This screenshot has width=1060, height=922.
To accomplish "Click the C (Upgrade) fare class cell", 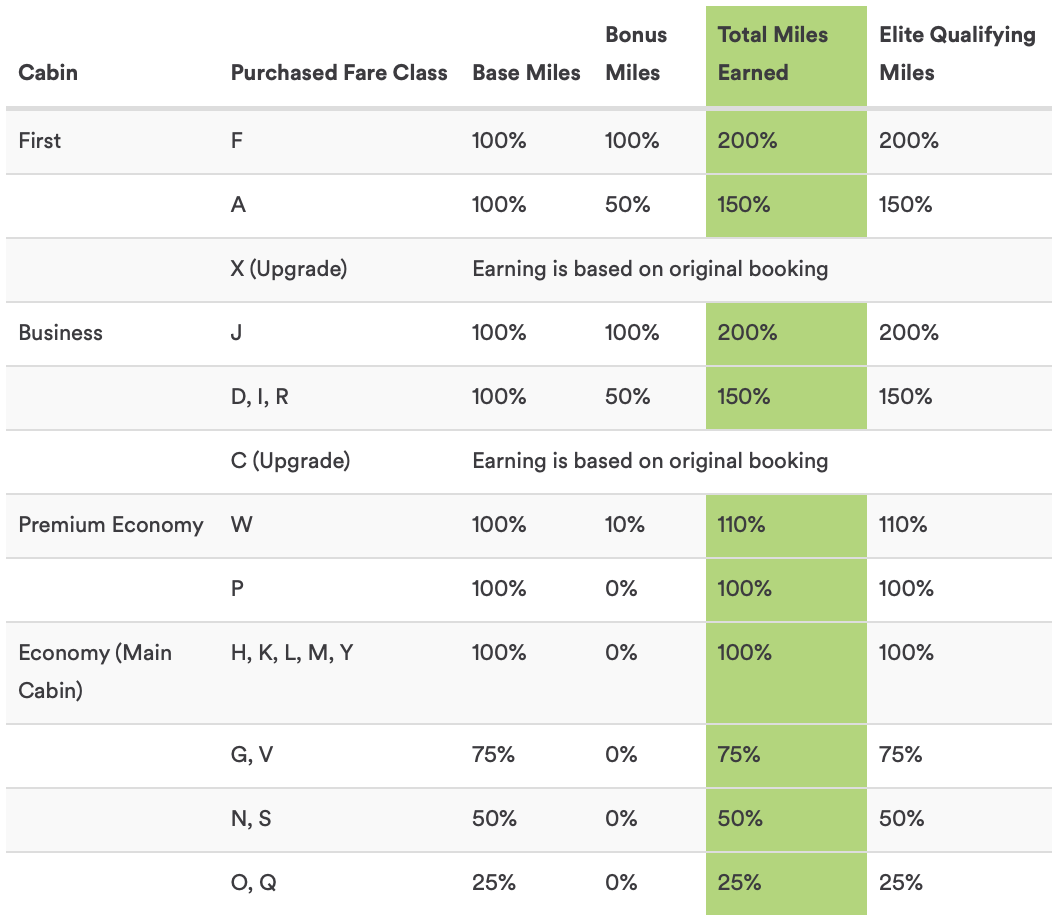I will pyautogui.click(x=290, y=461).
